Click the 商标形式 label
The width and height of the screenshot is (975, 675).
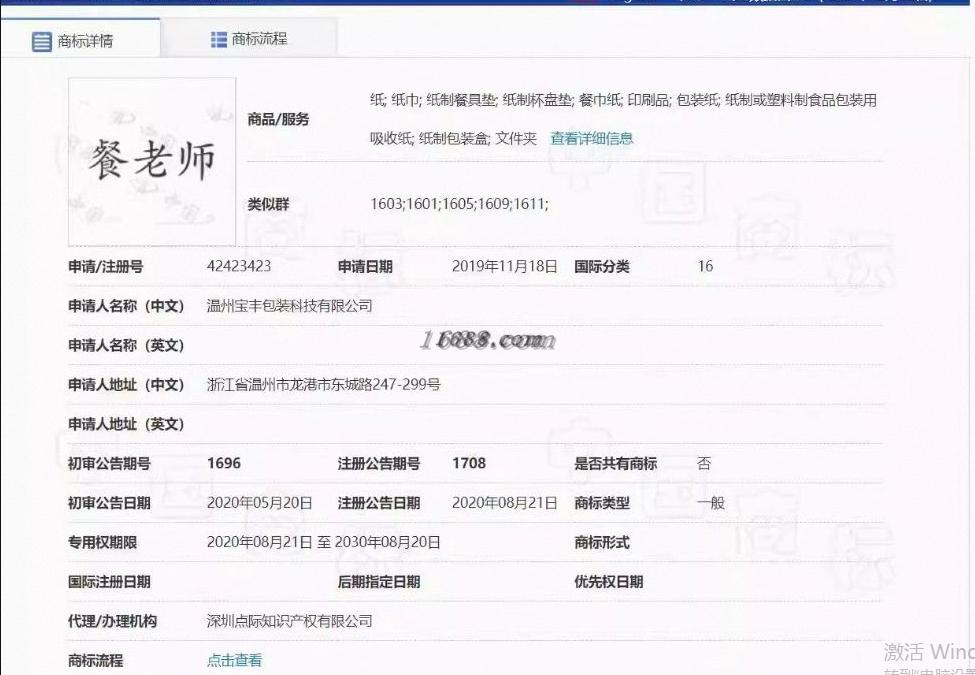pyautogui.click(x=601, y=543)
